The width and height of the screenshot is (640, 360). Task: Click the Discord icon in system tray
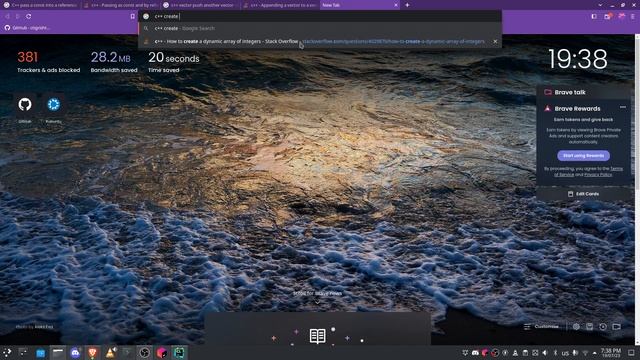point(475,353)
